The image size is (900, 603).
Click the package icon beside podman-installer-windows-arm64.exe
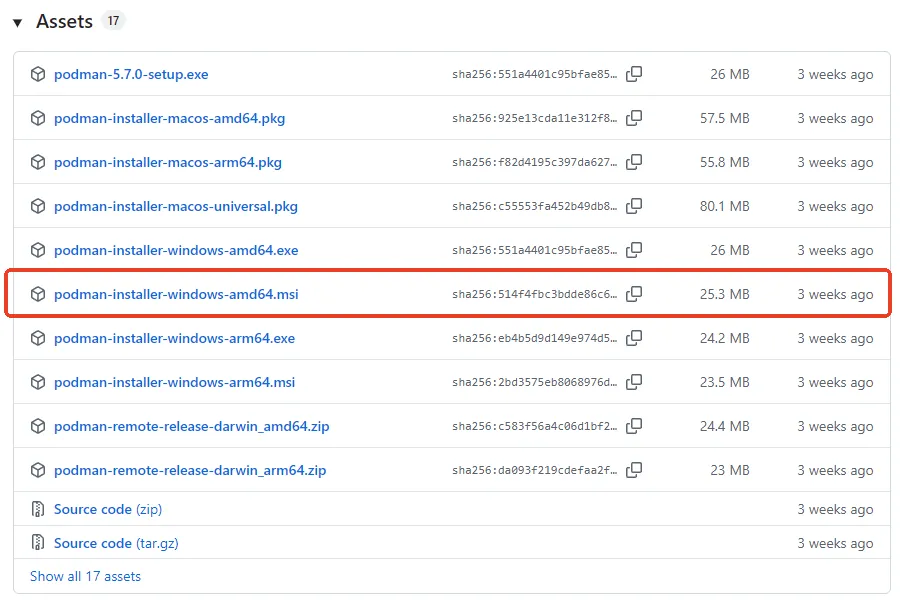pos(37,338)
